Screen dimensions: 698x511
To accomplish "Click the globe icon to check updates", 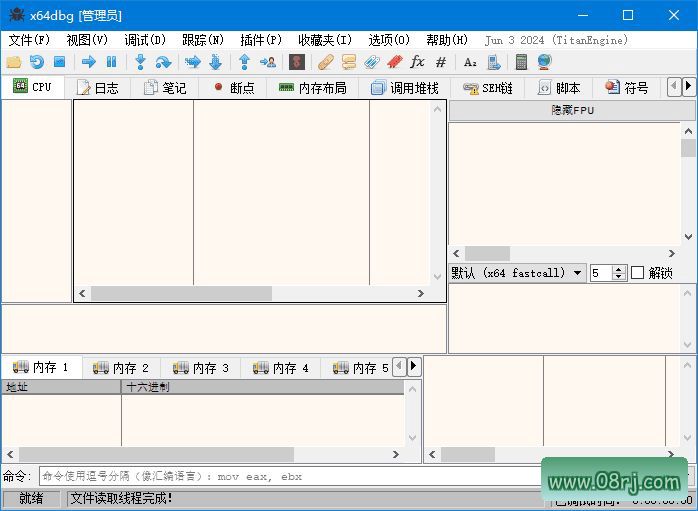I will pyautogui.click(x=544, y=61).
